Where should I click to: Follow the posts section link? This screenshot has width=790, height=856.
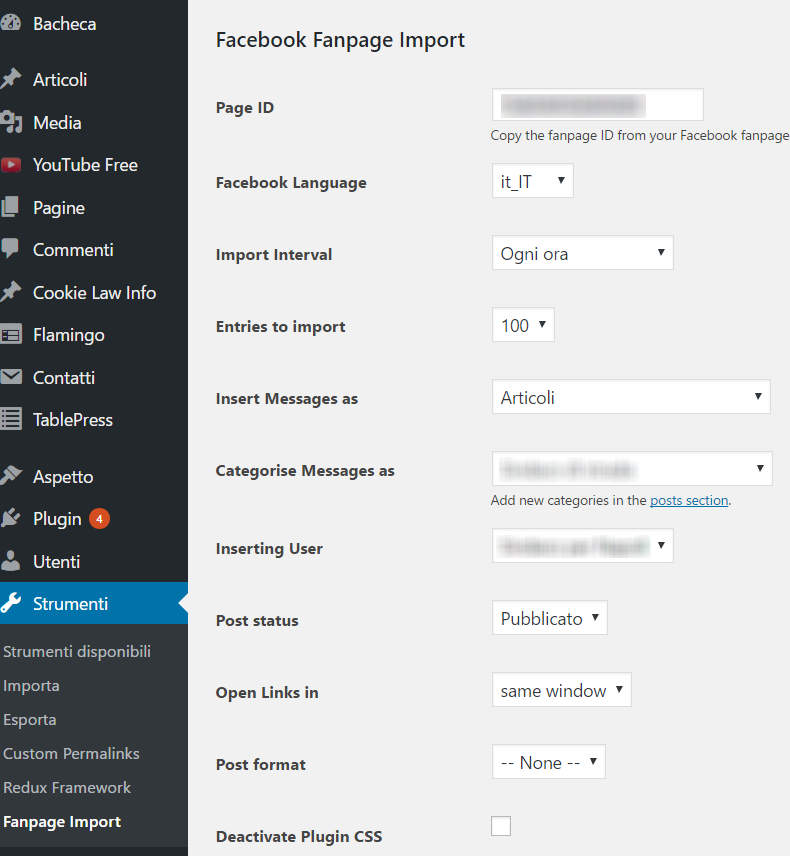coord(689,500)
